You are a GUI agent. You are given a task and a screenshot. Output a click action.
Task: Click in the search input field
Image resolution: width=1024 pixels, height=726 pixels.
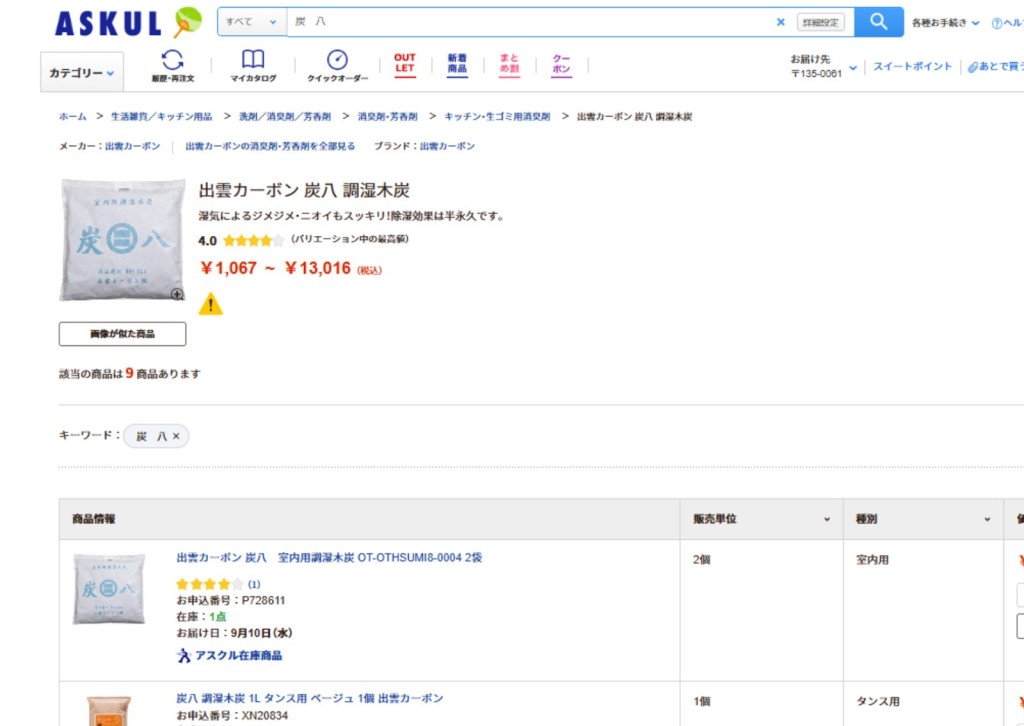529,22
